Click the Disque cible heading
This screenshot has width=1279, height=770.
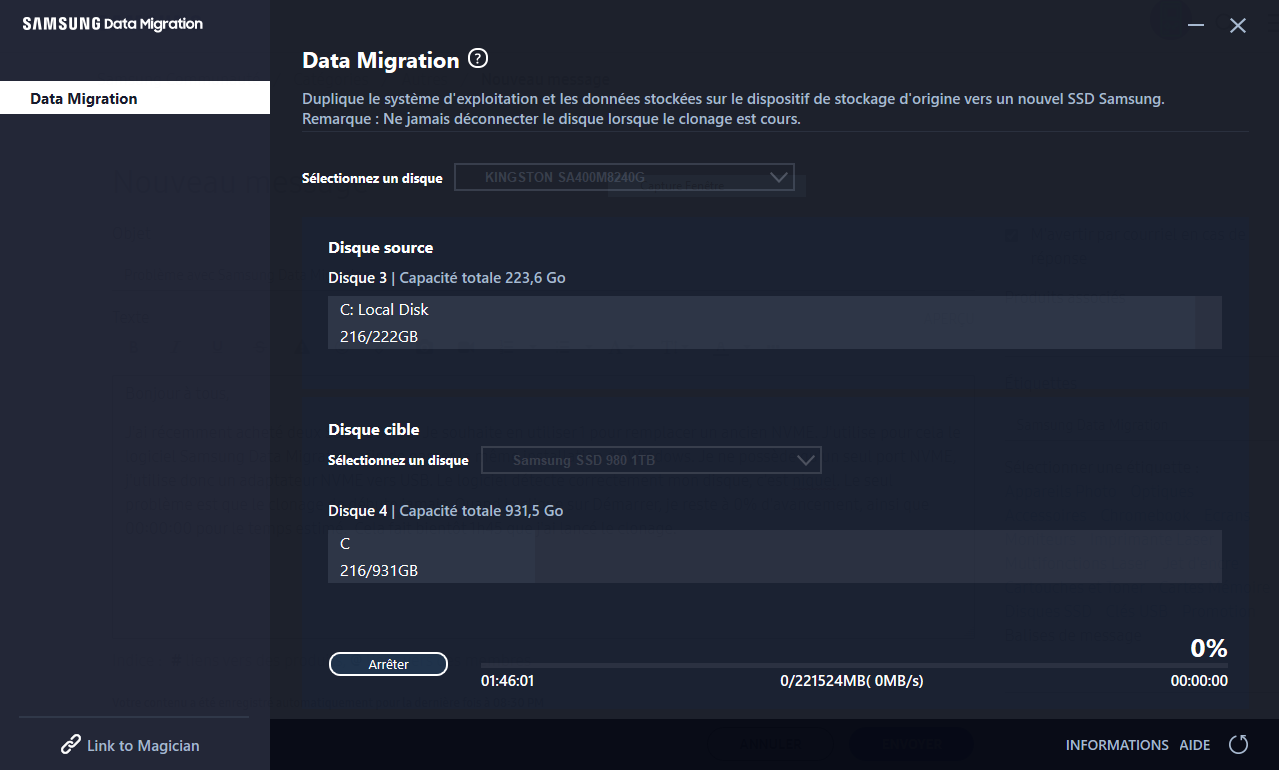[374, 429]
